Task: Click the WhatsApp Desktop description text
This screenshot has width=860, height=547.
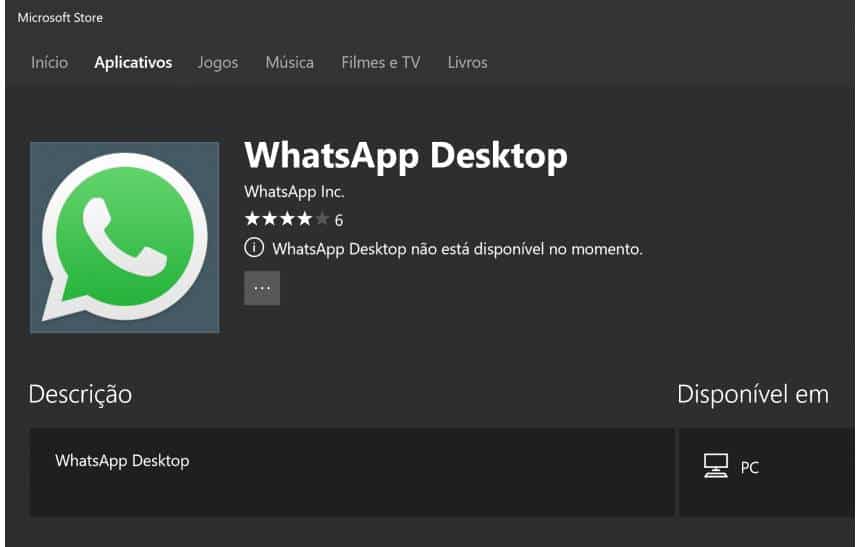Action: [122, 460]
